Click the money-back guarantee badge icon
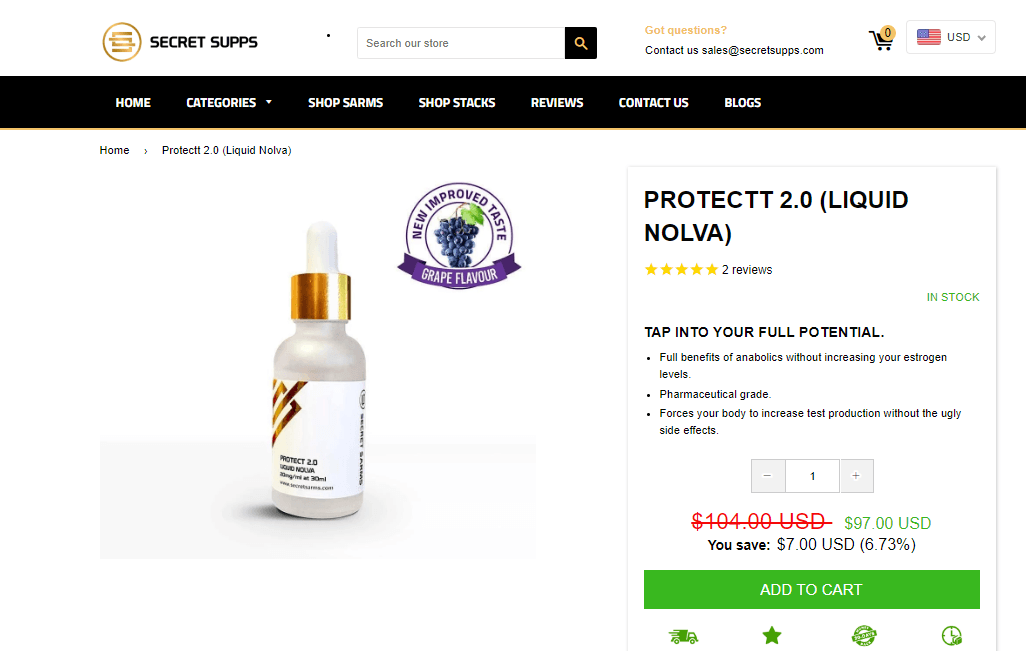The image size is (1026, 651). tap(864, 635)
